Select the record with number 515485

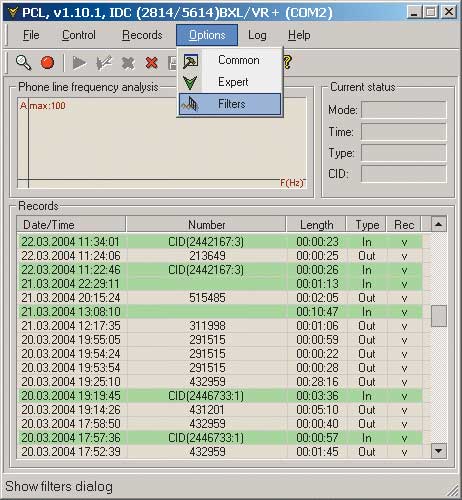tap(220, 298)
